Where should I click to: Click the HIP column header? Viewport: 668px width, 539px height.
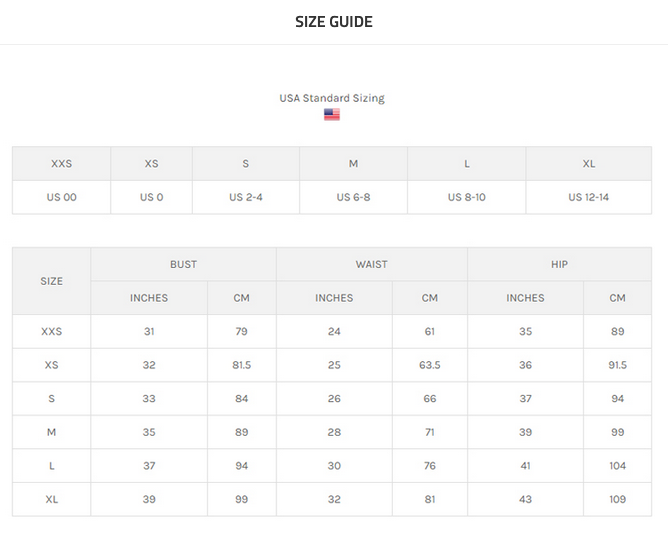559,264
